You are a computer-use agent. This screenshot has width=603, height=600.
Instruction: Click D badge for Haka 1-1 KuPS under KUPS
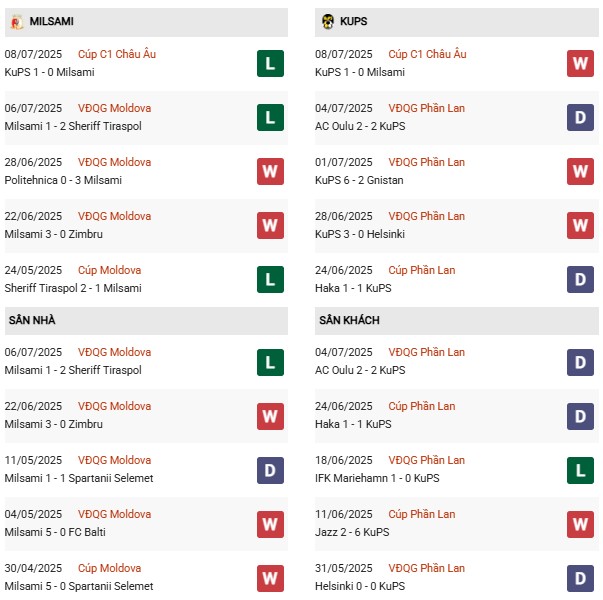[580, 280]
